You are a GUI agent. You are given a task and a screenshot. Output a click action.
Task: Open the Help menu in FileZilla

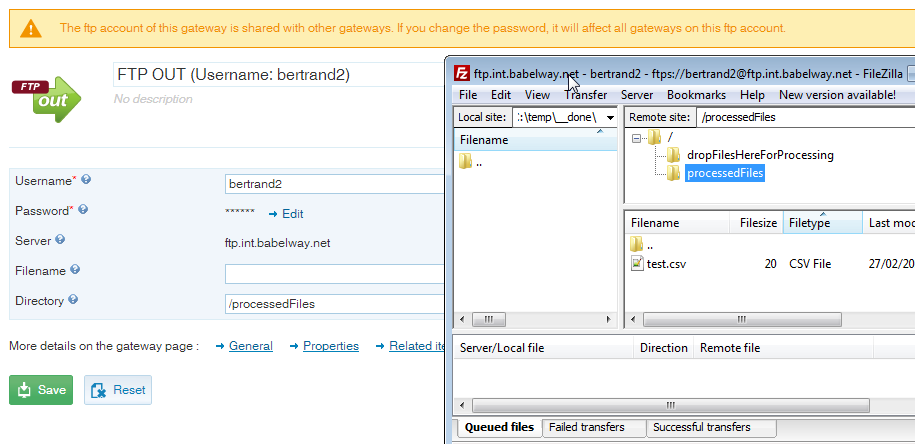pos(752,95)
